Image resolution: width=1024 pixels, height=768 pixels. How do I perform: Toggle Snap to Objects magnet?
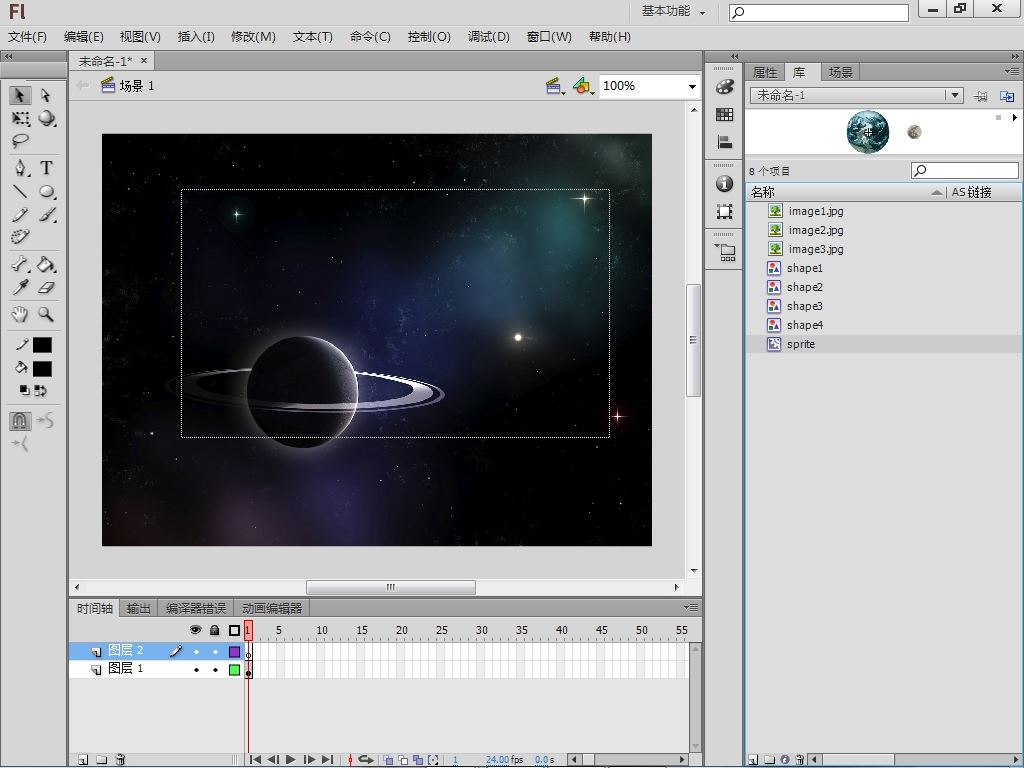click(20, 421)
